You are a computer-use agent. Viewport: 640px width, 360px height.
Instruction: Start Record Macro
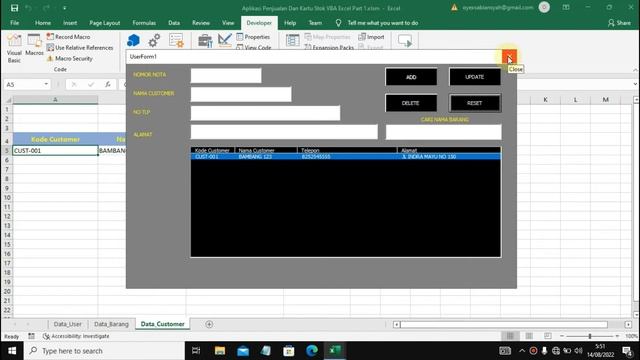click(x=68, y=37)
